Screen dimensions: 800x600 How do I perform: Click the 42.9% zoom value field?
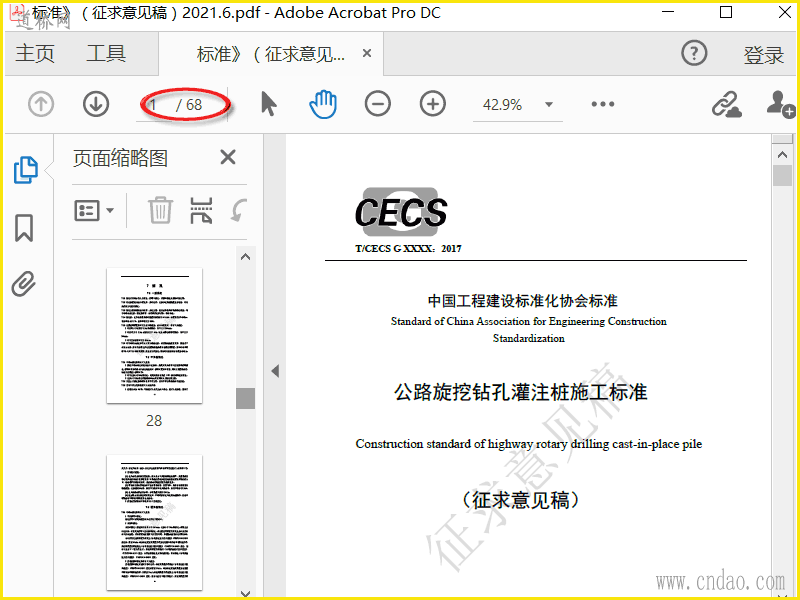[503, 105]
